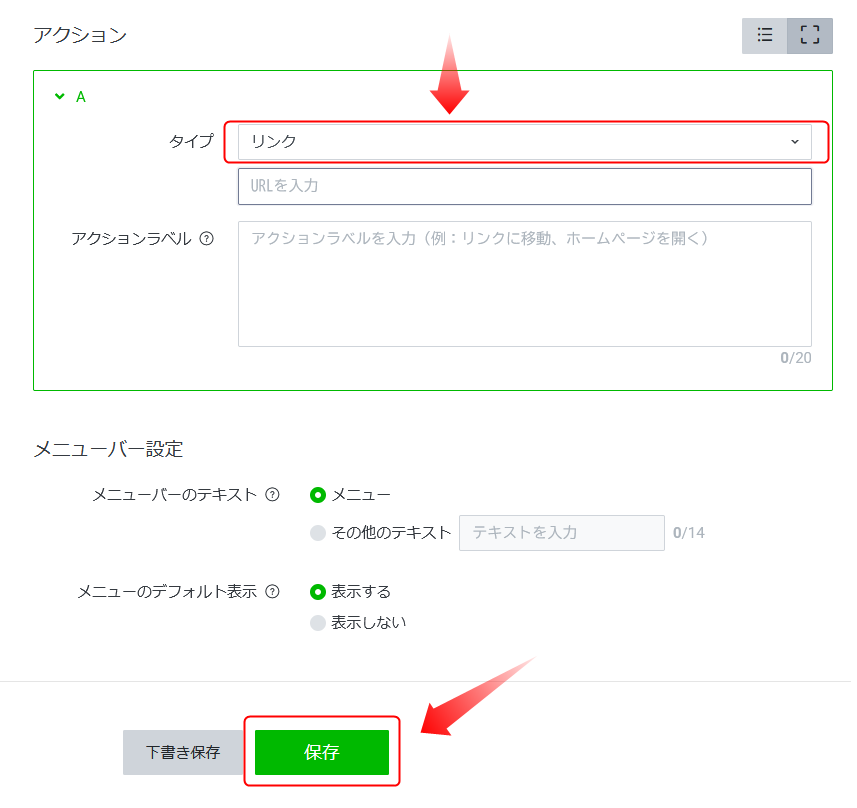Screen dimensions: 857x808
Task: Click the green 保存 save button
Action: point(322,752)
